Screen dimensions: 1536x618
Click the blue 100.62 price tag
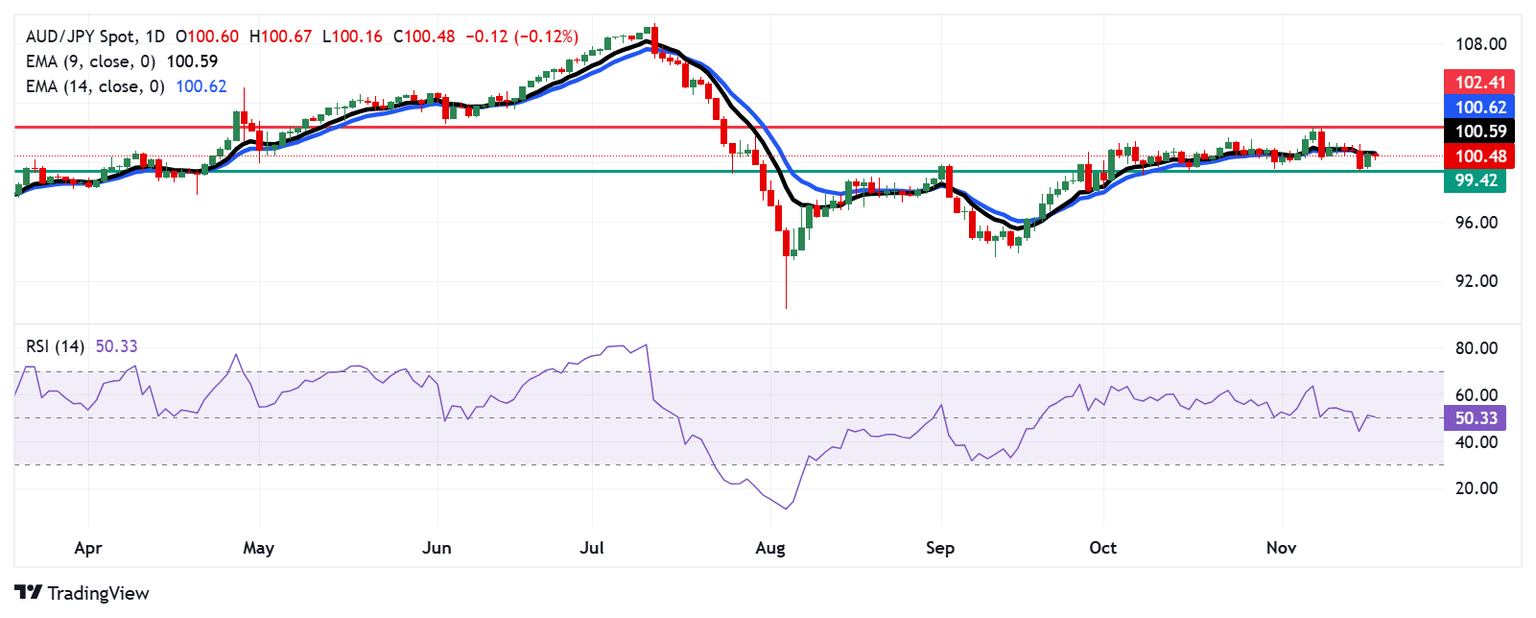pyautogui.click(x=1474, y=106)
